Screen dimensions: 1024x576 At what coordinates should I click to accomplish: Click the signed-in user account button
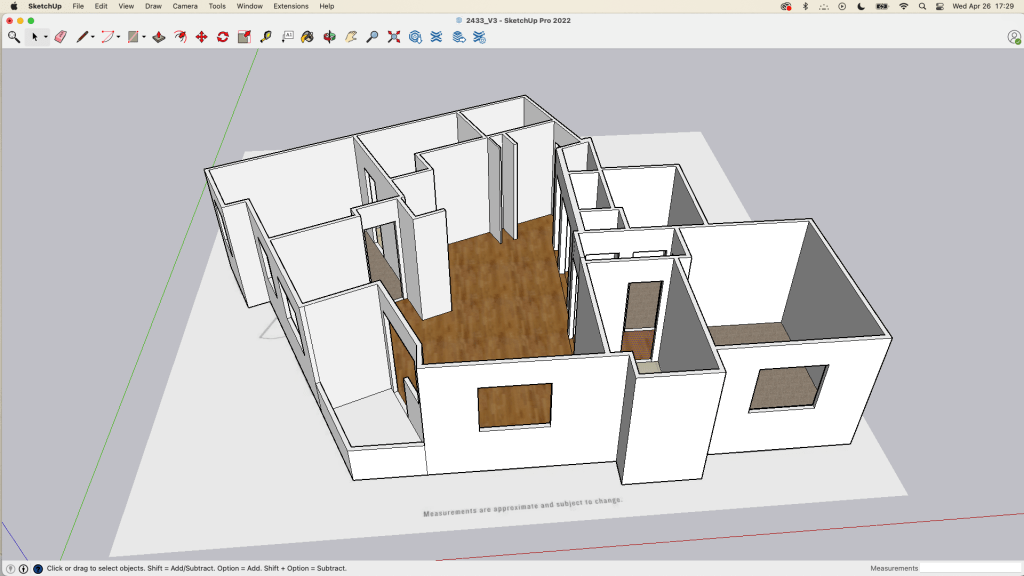click(1013, 37)
